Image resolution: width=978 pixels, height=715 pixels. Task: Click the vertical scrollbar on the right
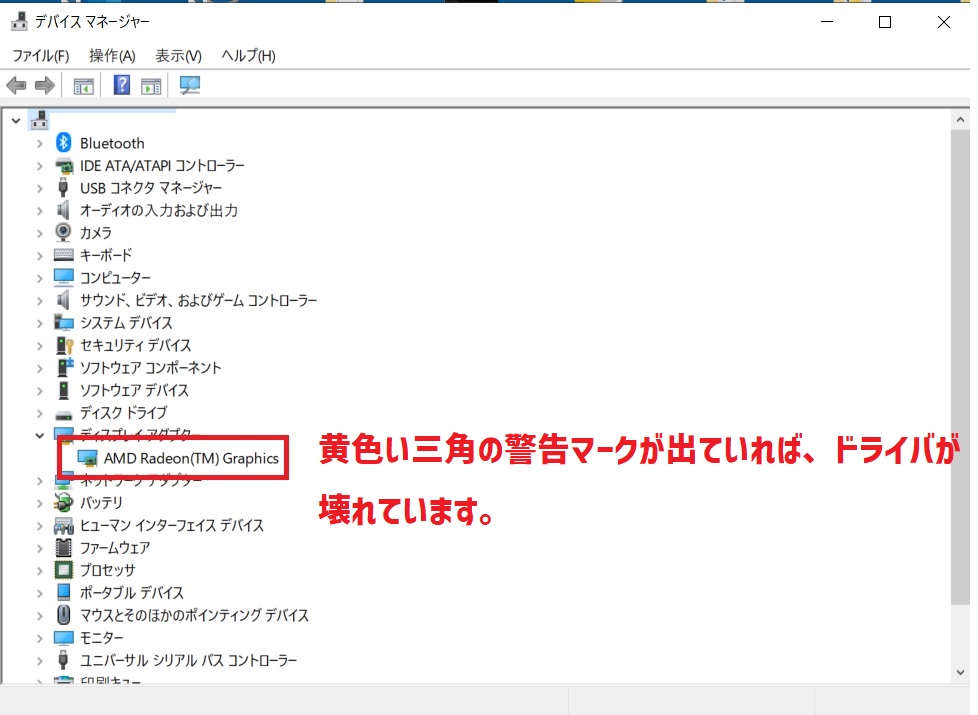960,400
